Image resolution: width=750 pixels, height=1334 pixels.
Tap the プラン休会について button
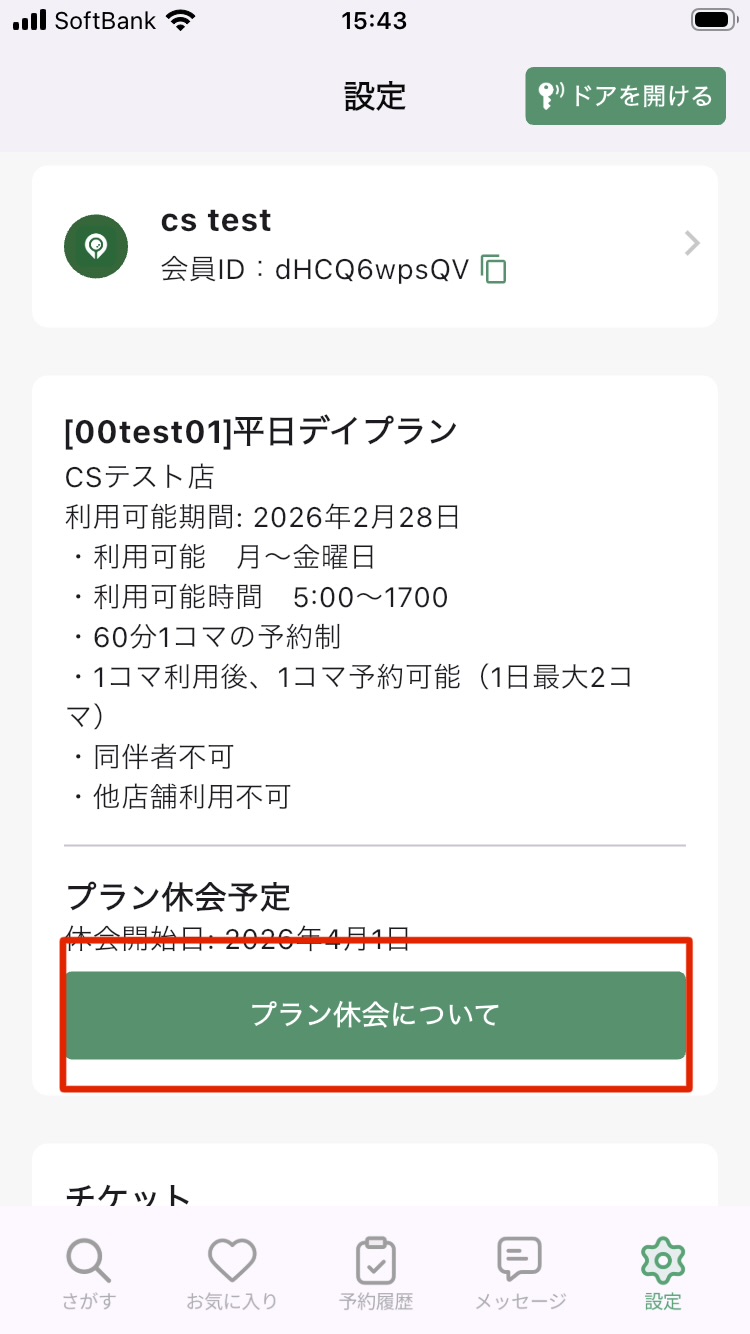(375, 1015)
